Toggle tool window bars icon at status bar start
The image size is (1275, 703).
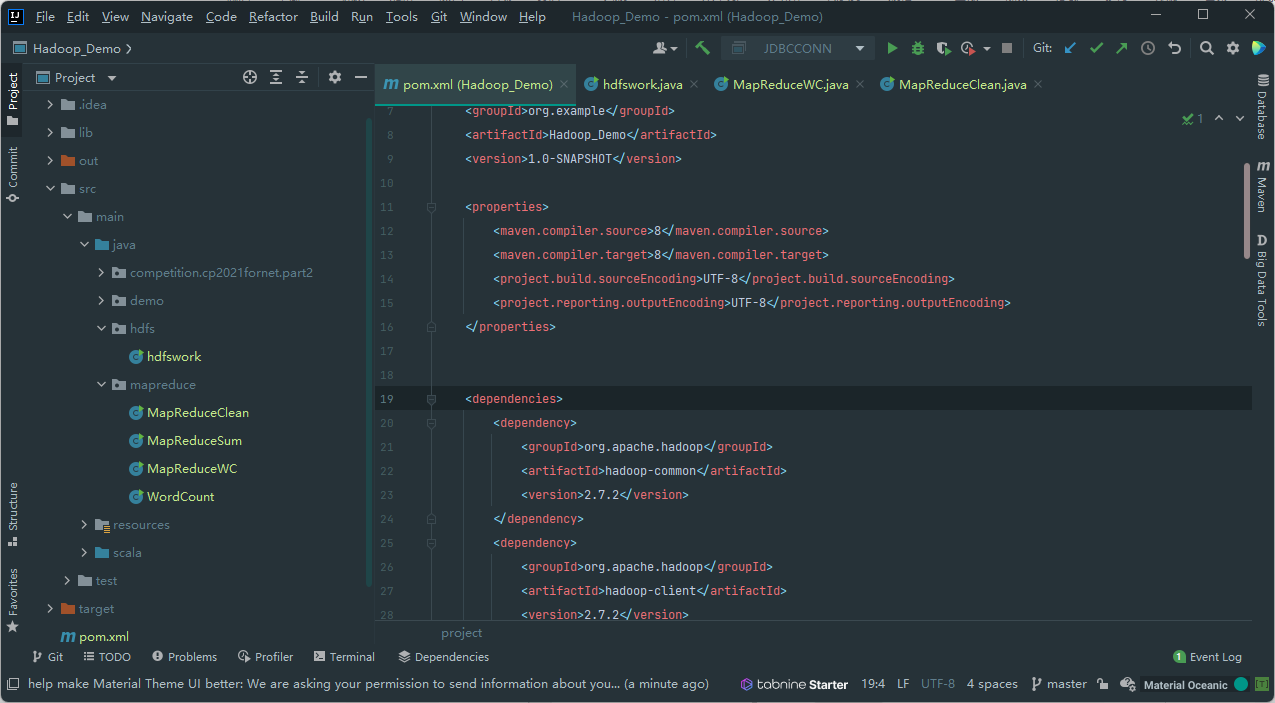13,684
